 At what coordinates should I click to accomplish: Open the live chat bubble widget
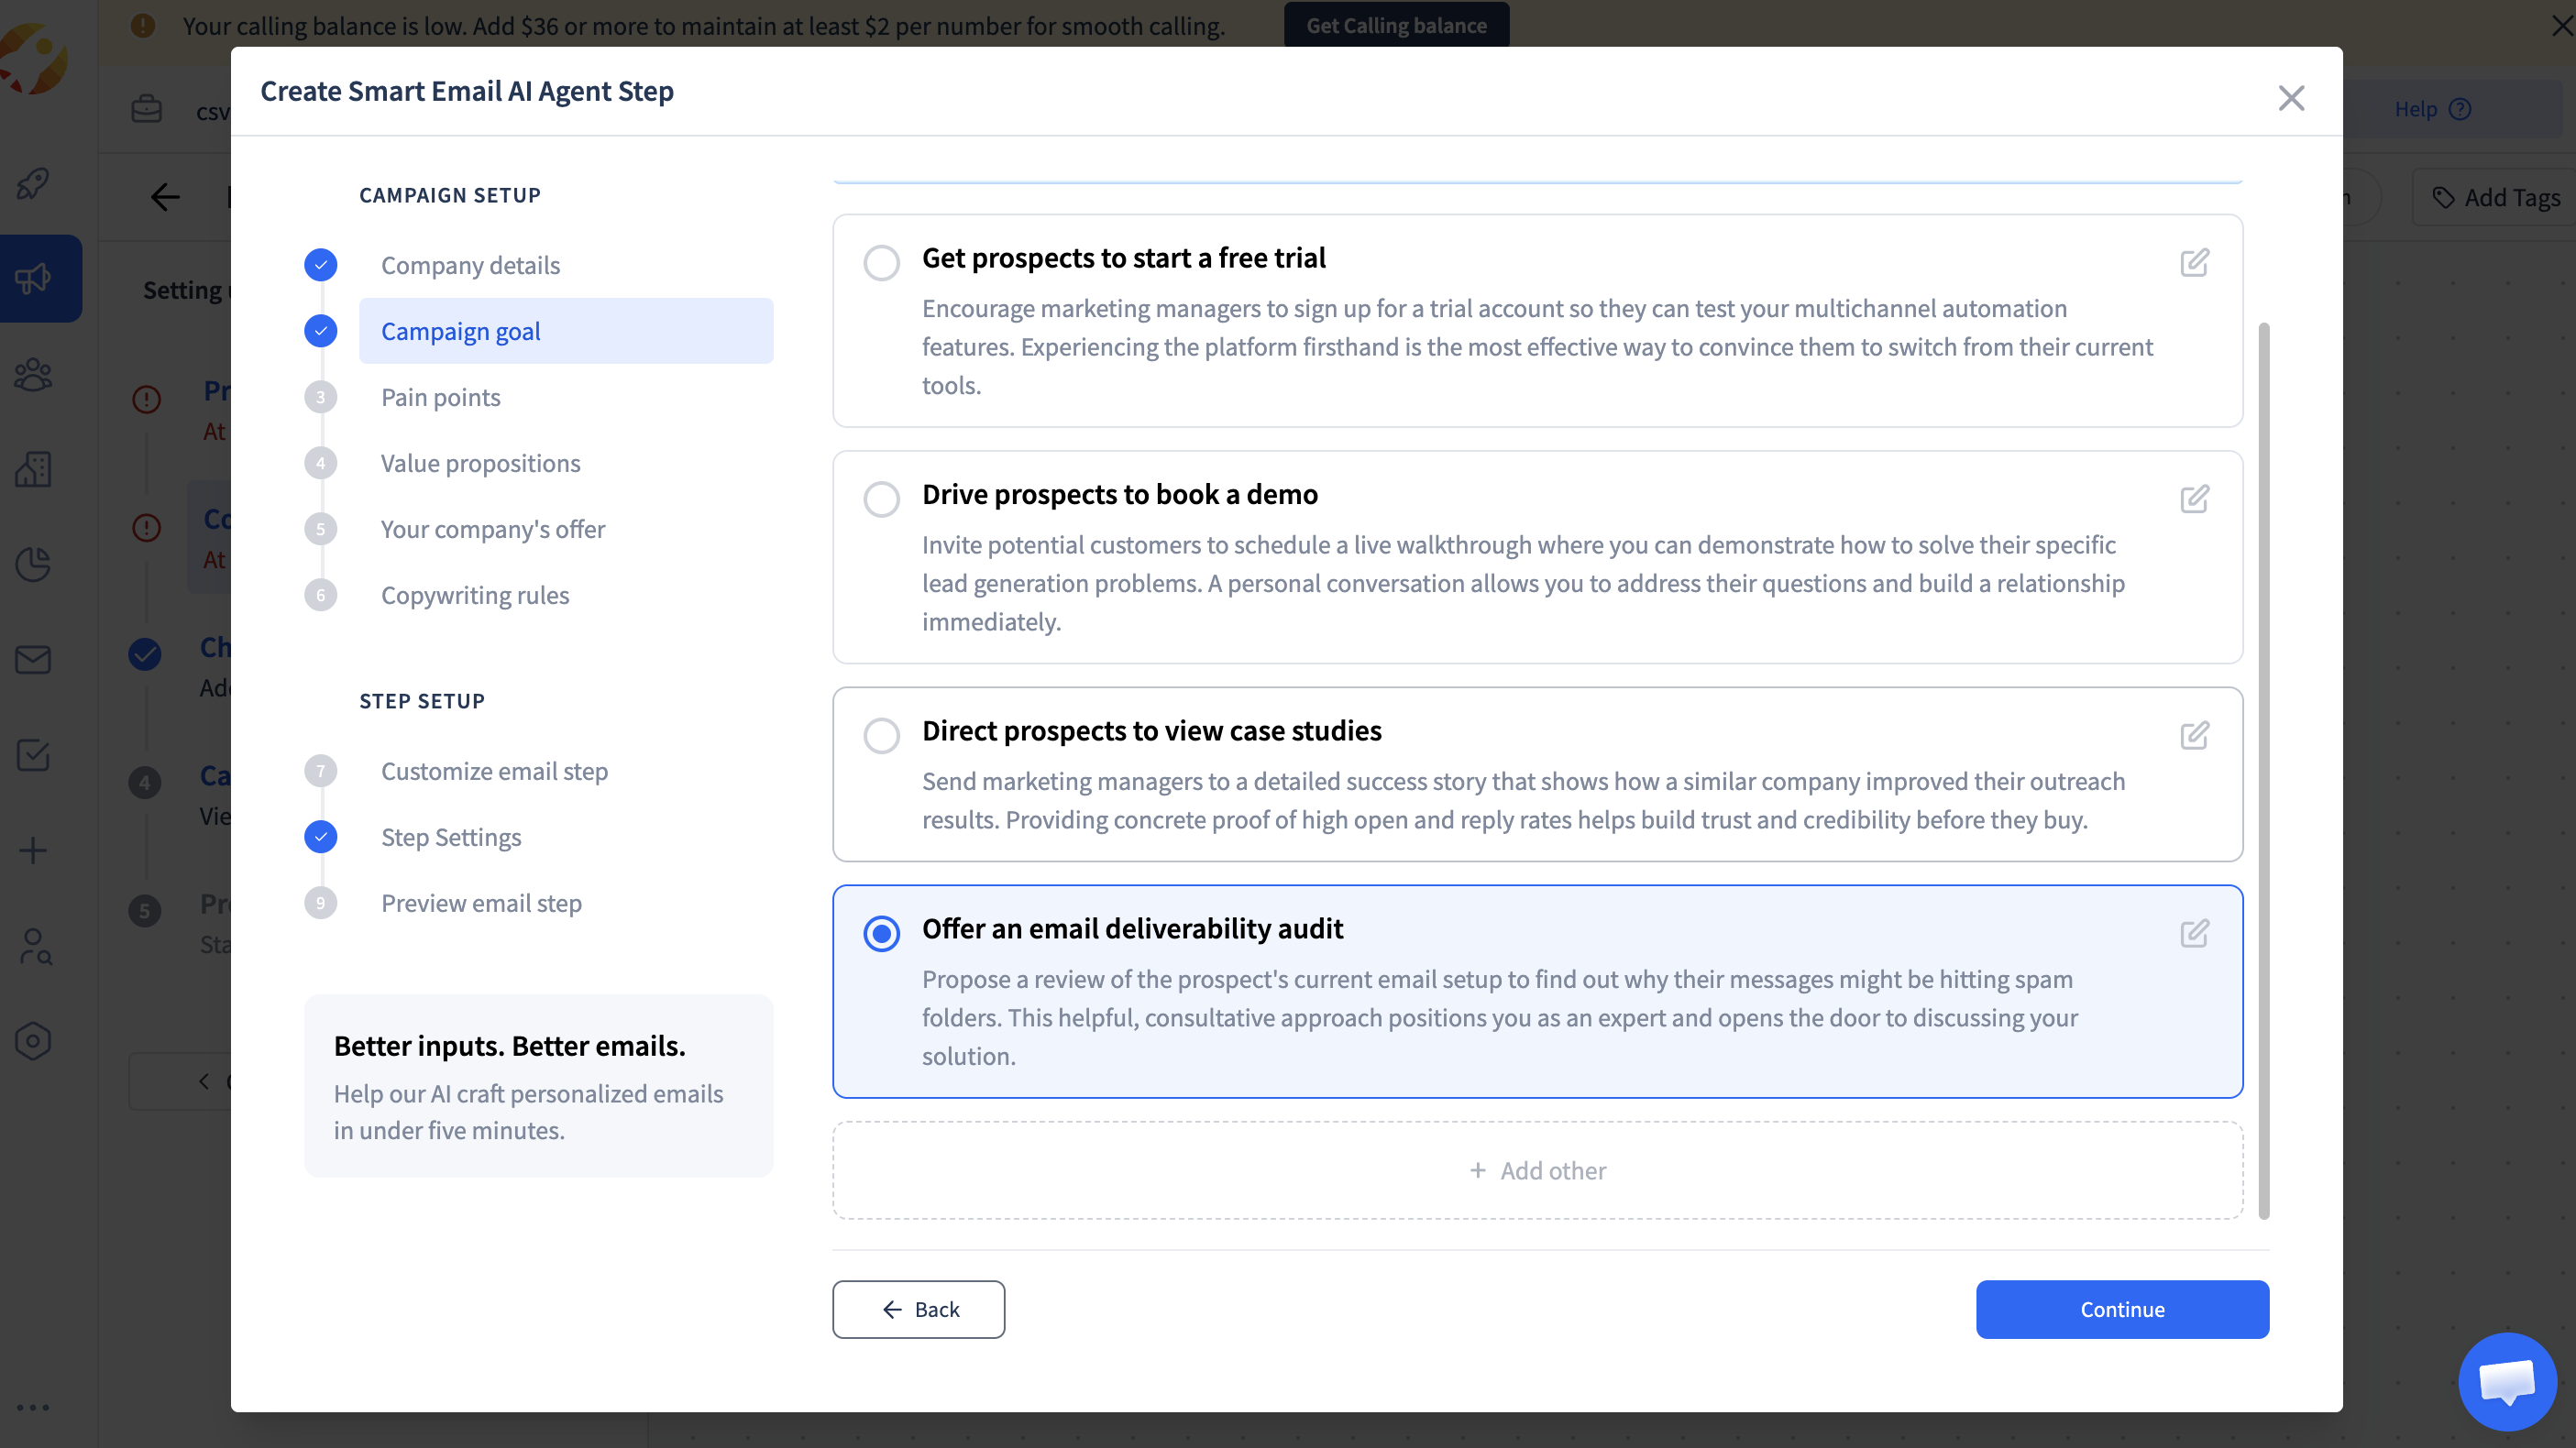click(2507, 1381)
